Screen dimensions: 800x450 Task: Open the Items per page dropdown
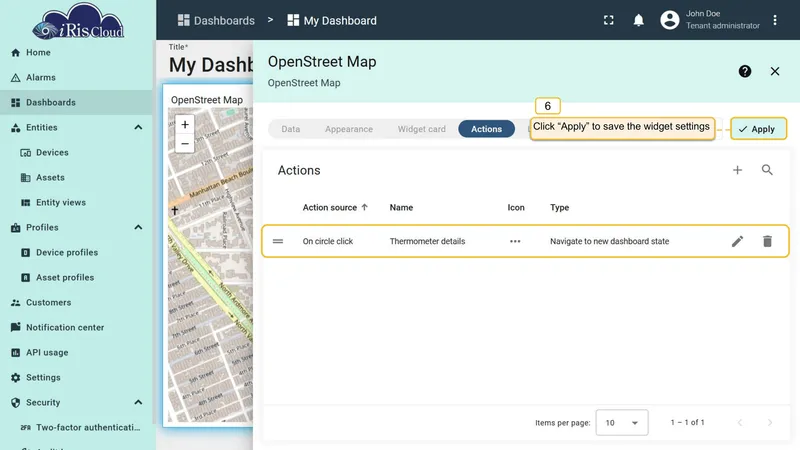(x=622, y=422)
